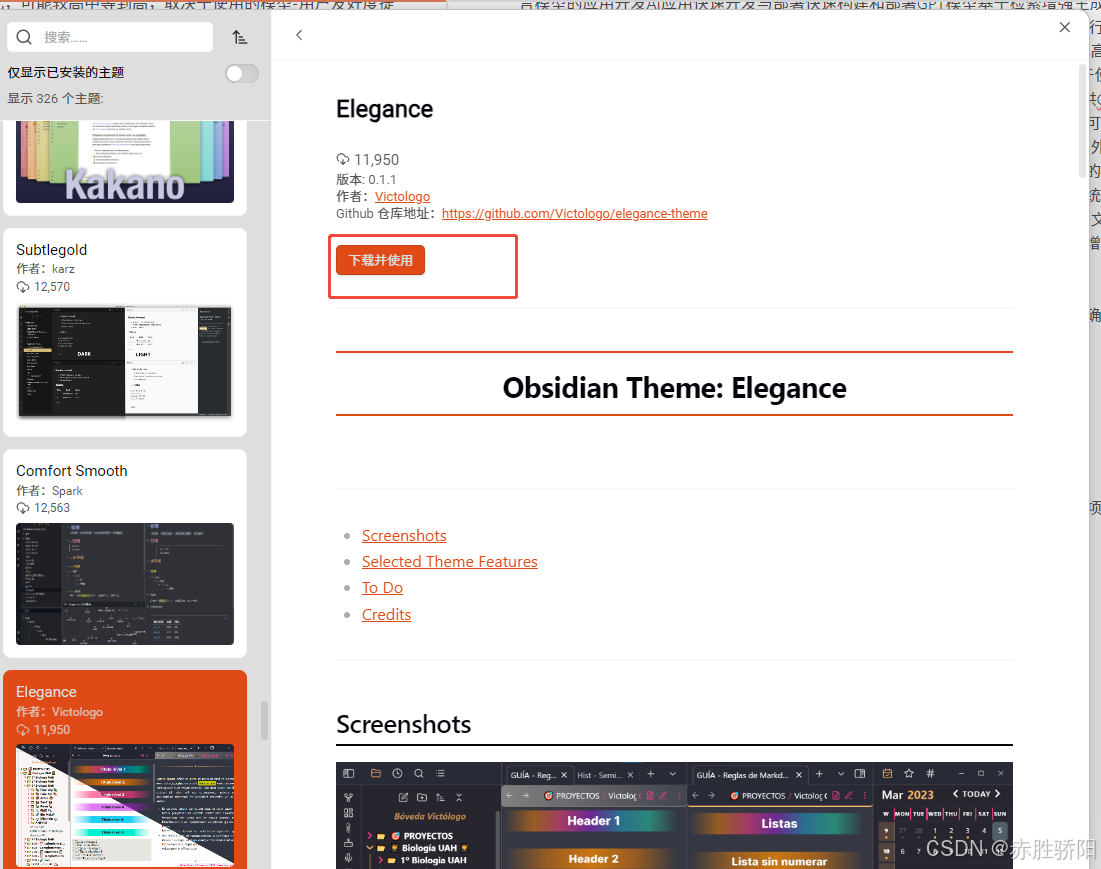Viewport: 1101px width, 869px height.
Task: Open the Selected Theme Features link
Action: coord(449,562)
